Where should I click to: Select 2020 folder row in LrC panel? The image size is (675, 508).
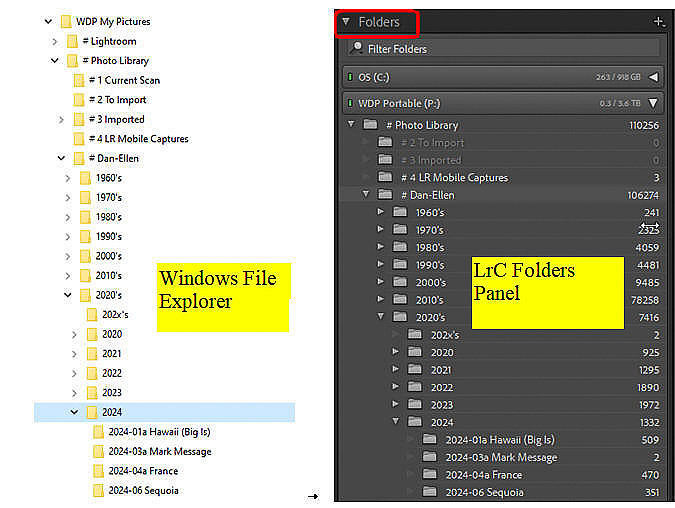(501, 352)
